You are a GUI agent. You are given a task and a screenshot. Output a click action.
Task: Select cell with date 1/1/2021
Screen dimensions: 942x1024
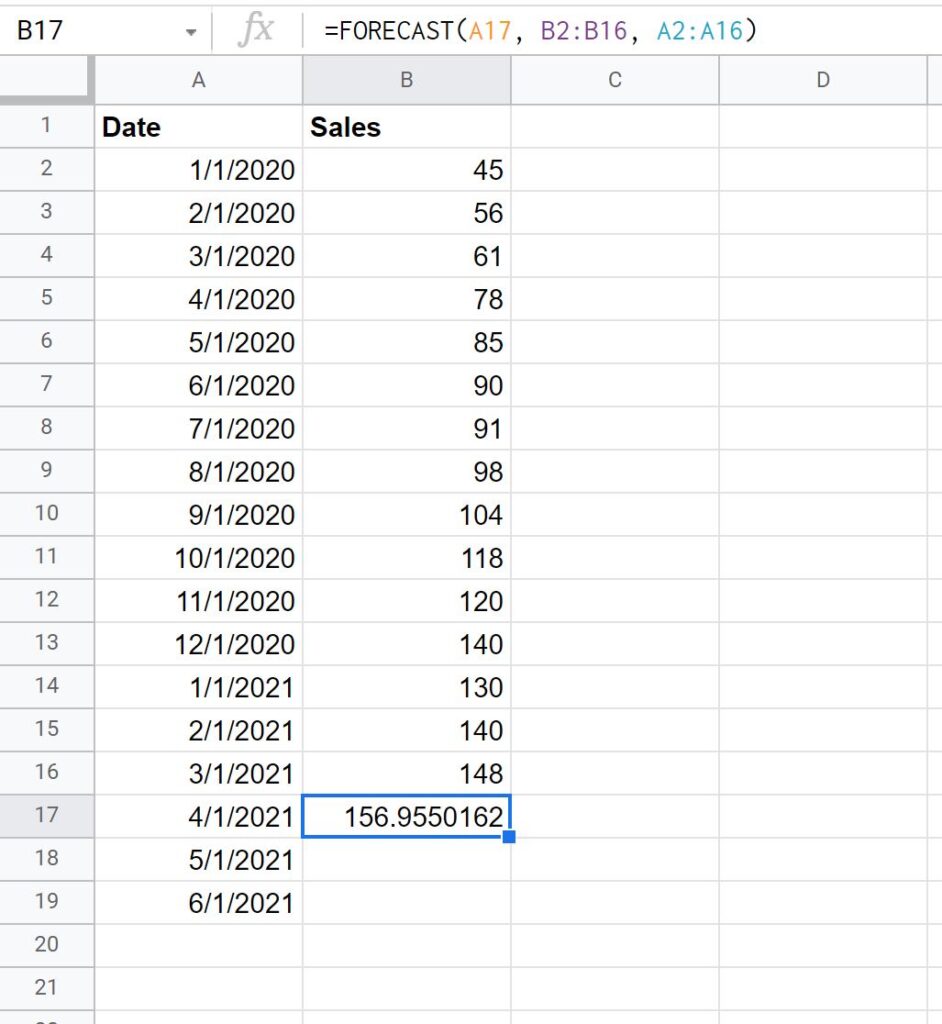click(x=199, y=687)
